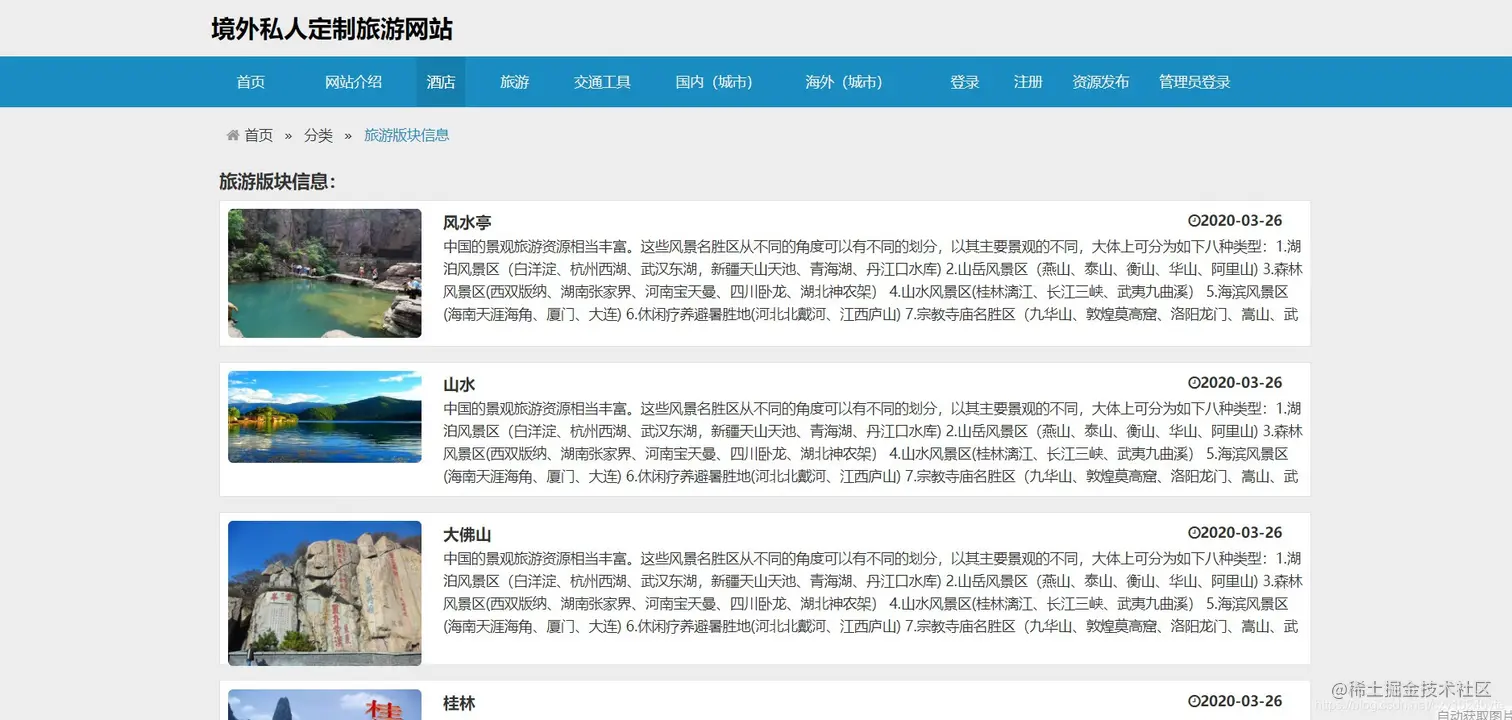Open the 资源发布 page
The width and height of the screenshot is (1512, 720).
coord(1100,82)
